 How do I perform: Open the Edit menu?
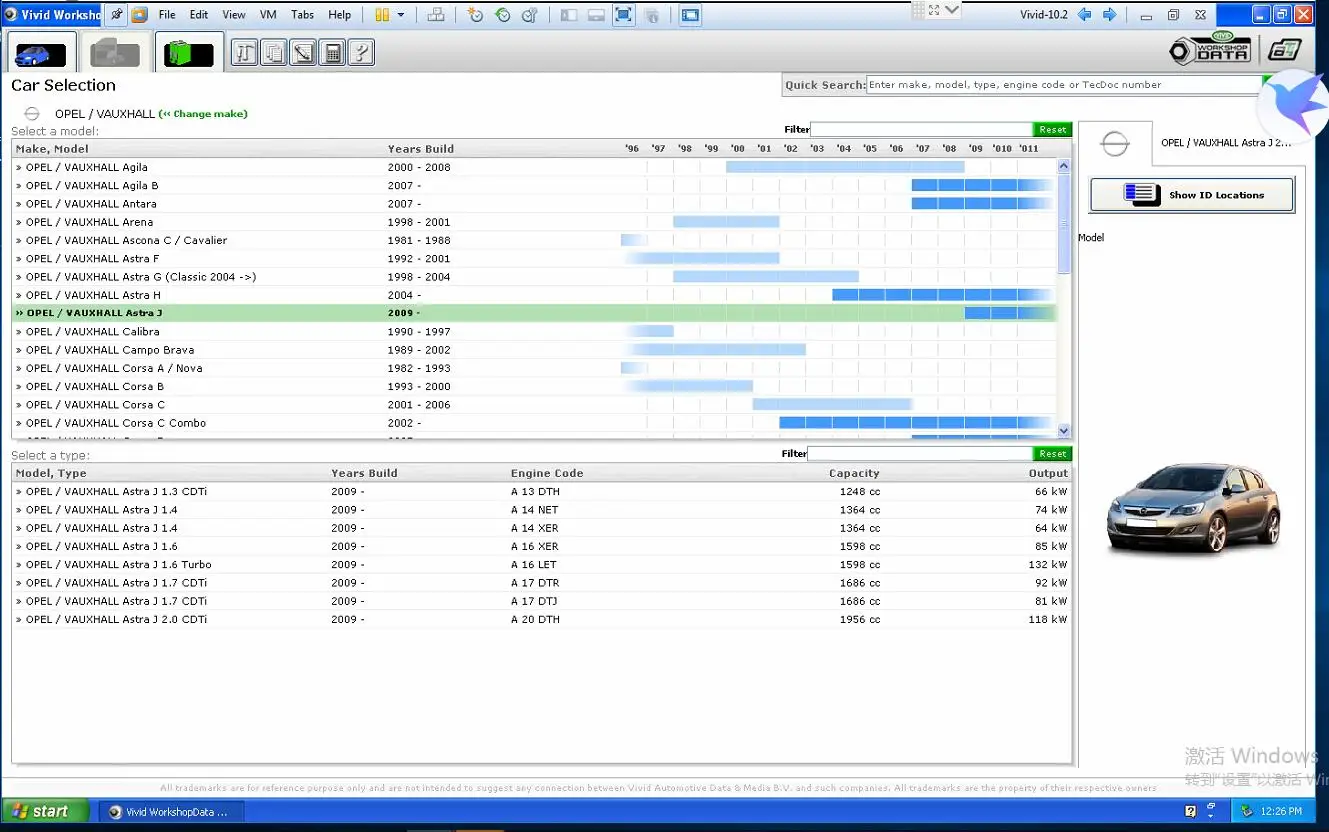[x=199, y=15]
